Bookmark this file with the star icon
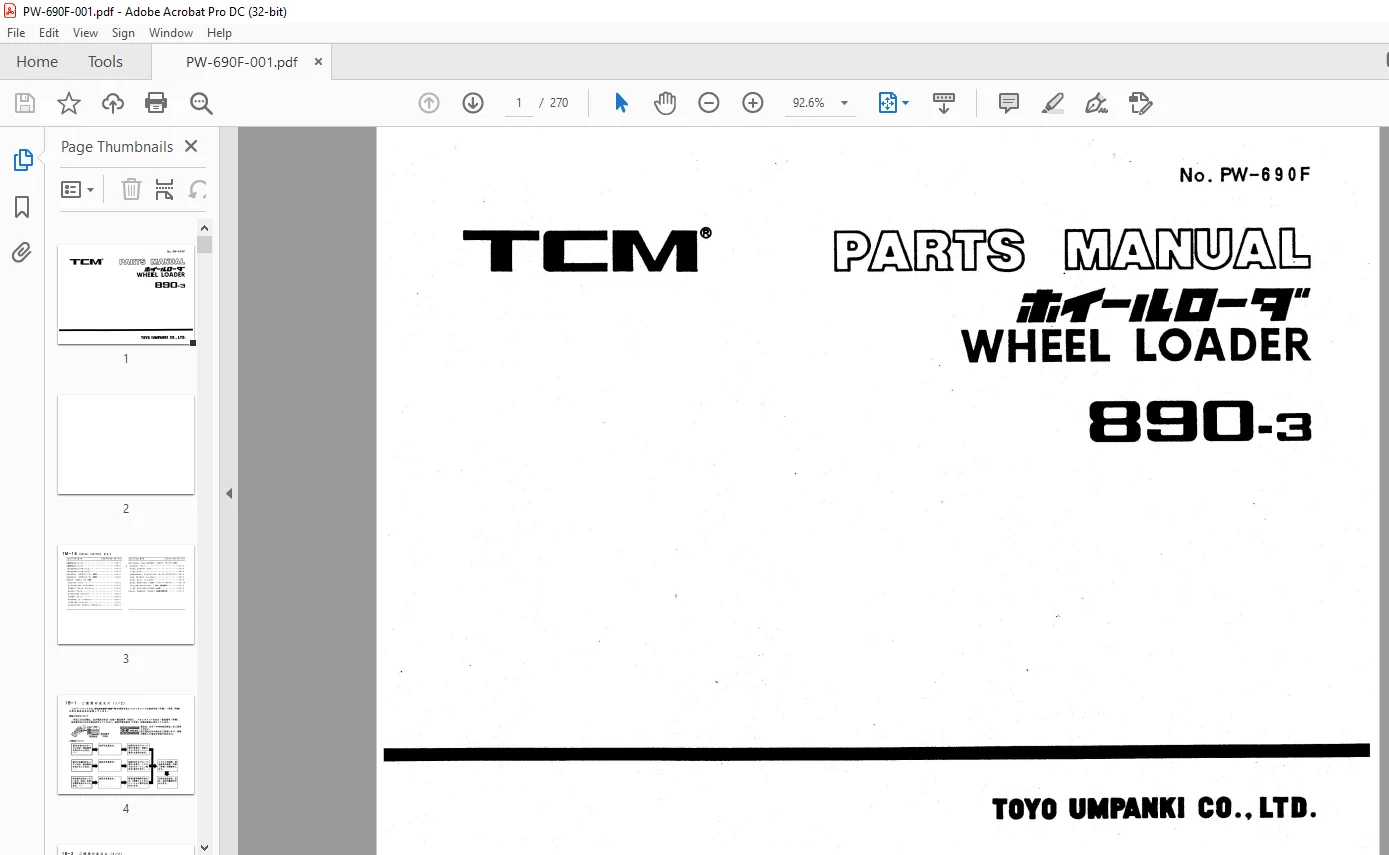 point(69,103)
